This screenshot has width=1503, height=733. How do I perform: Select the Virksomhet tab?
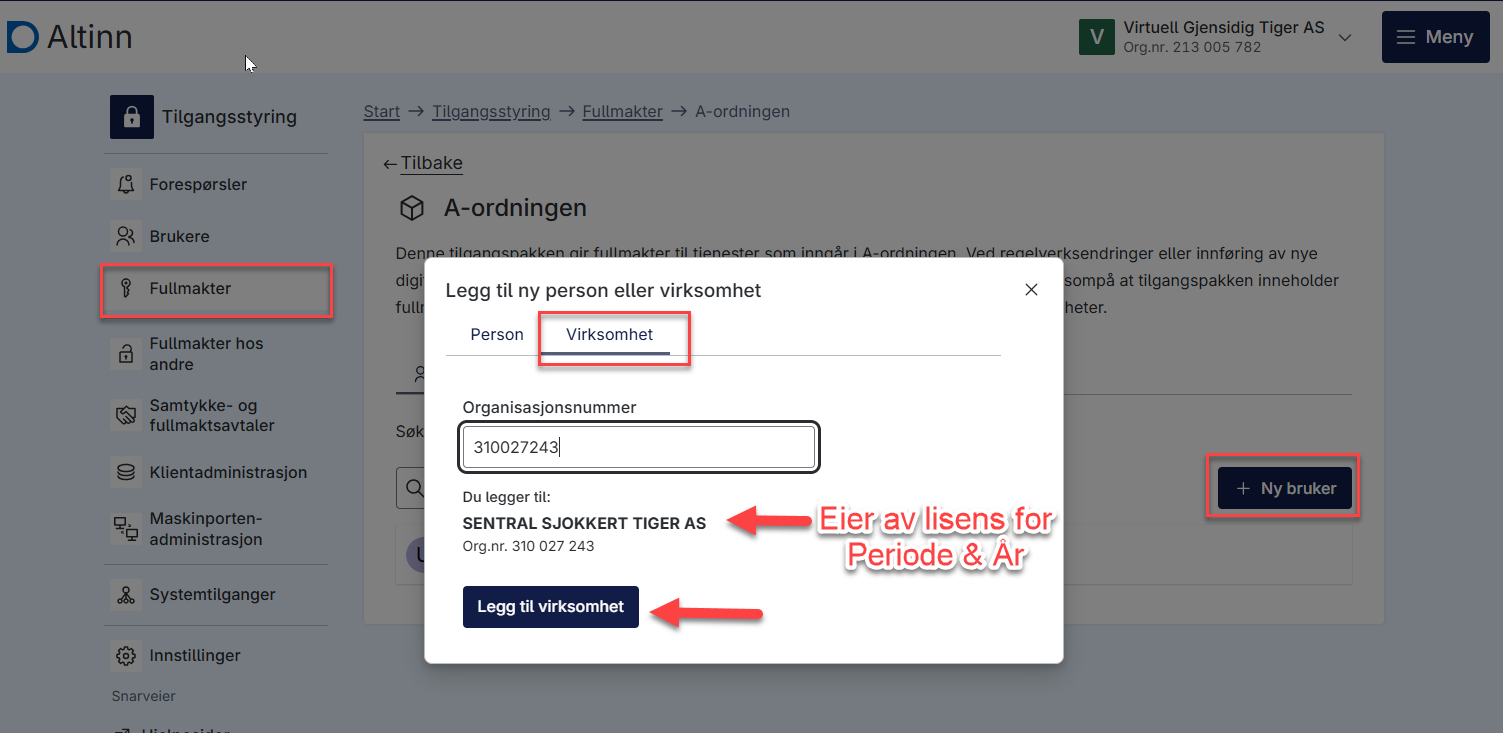(610, 334)
